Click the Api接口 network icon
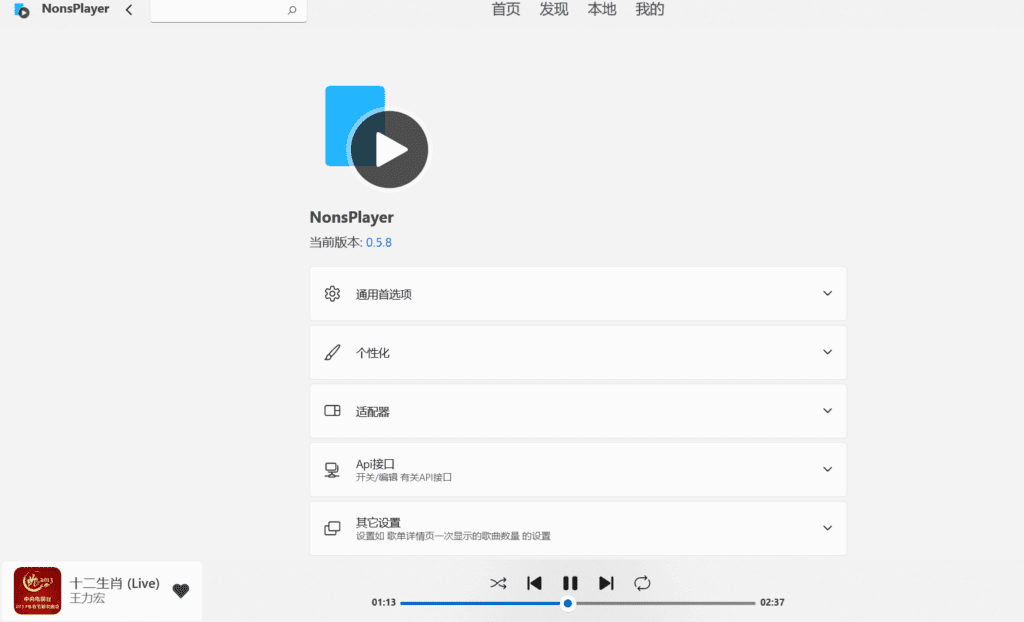The image size is (1024, 622). pos(332,470)
